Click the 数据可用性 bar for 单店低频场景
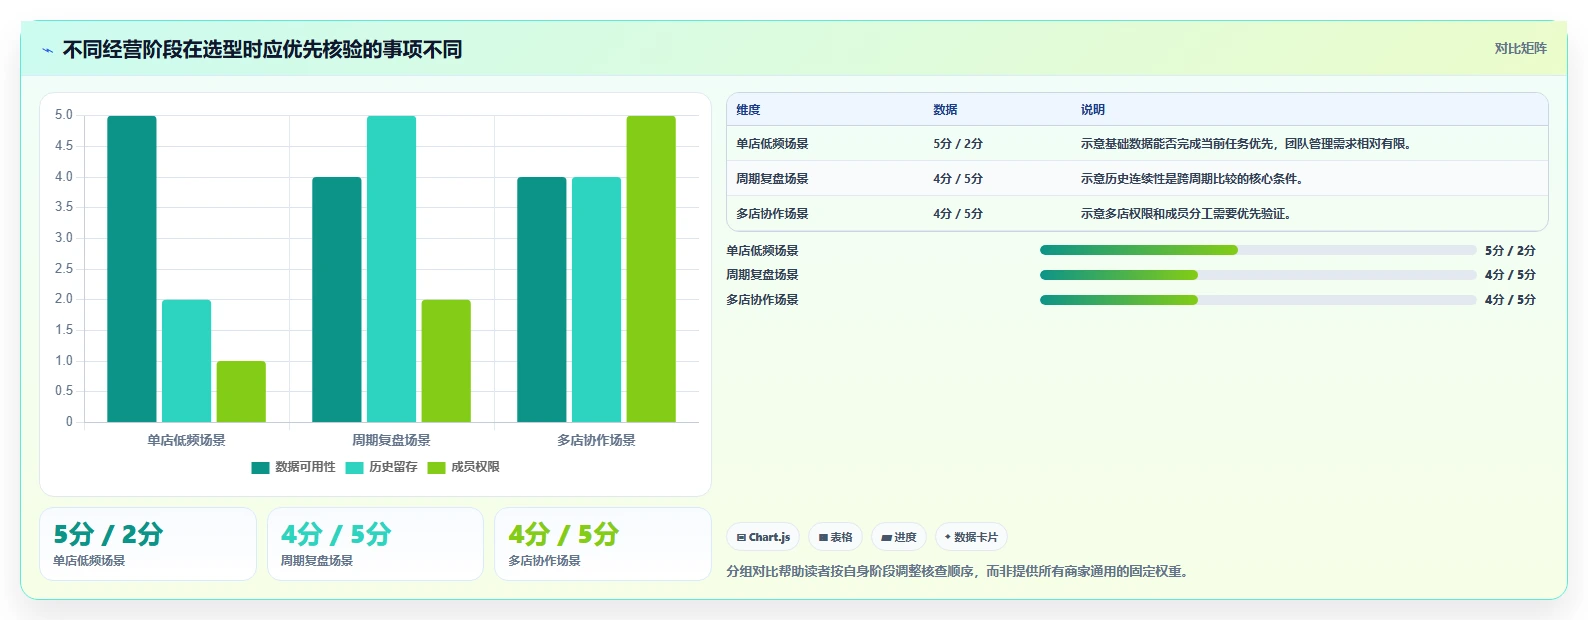The height and width of the screenshot is (620, 1588). click(132, 269)
